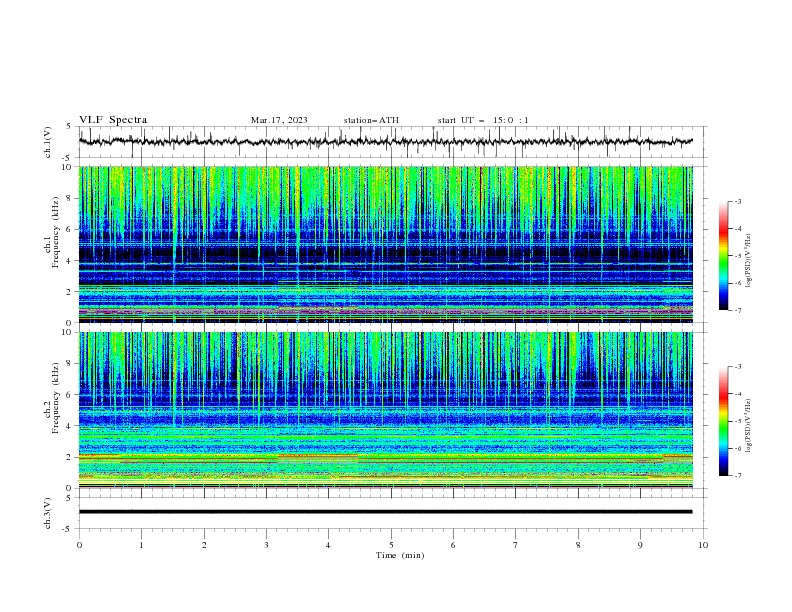
Task: Click the ch.1 spectrogram panel
Action: [x=386, y=244]
